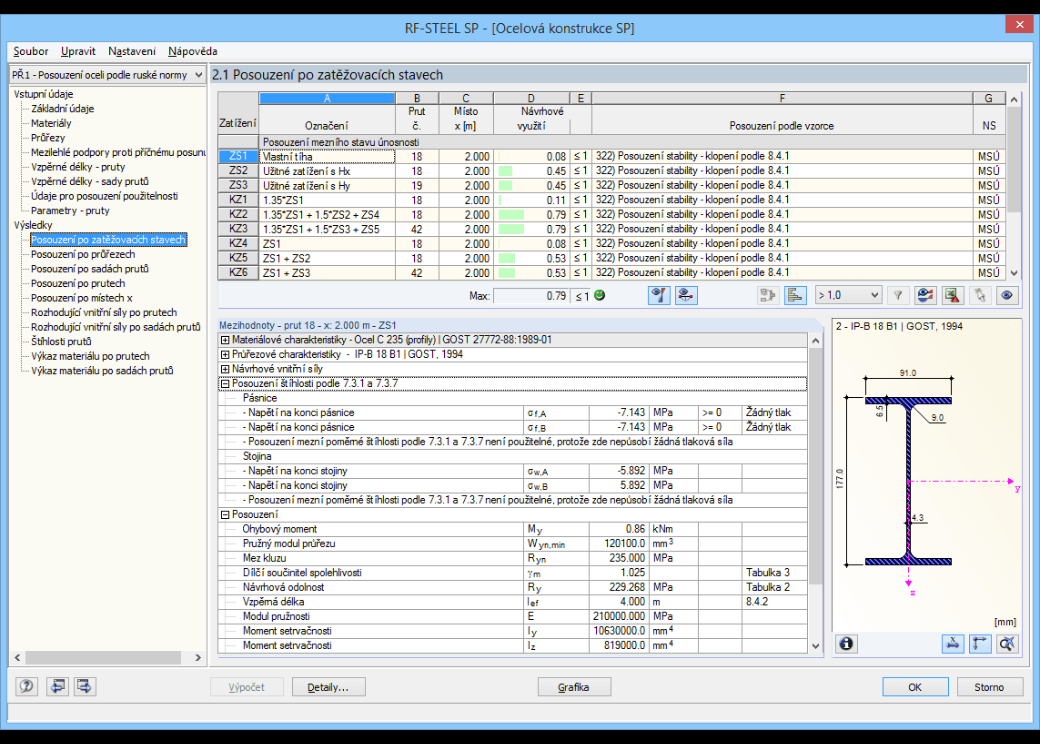Close the RF-STEEL SP window

[x=1019, y=25]
